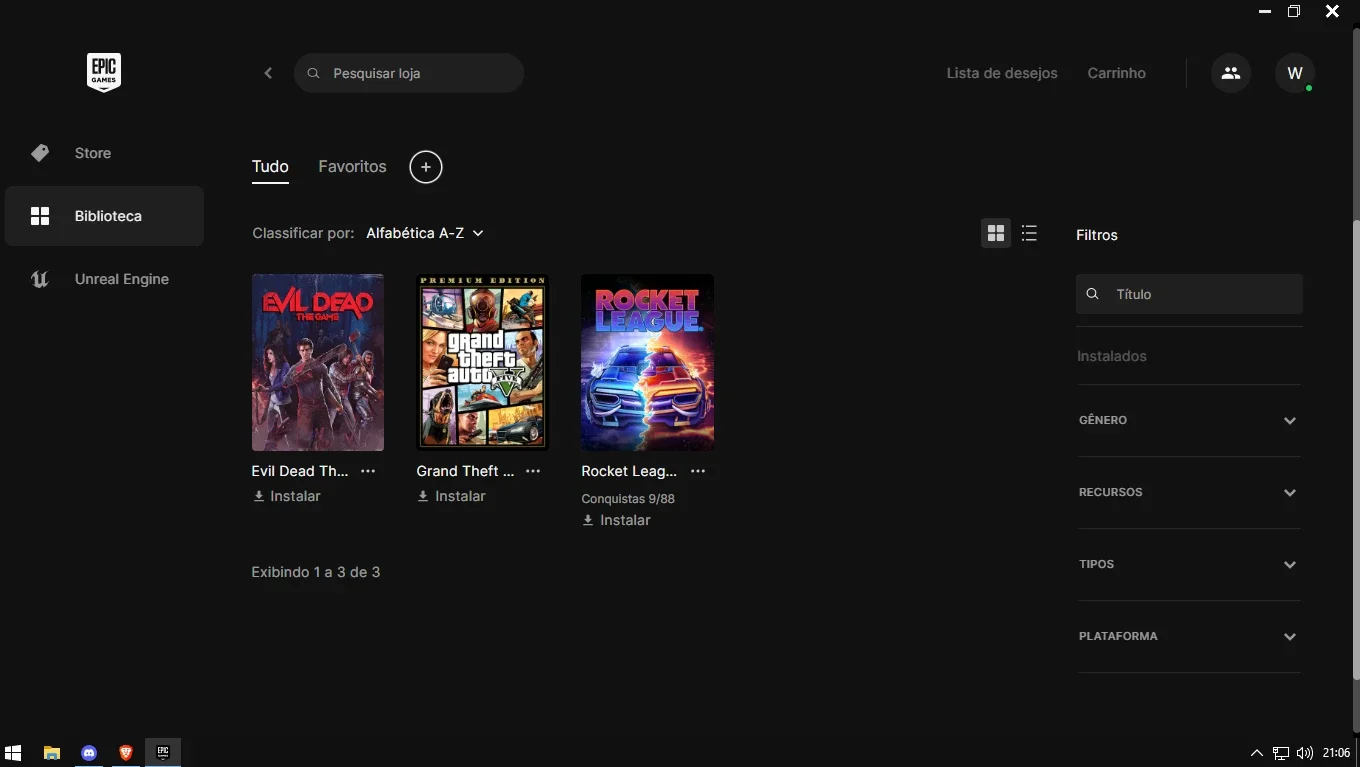The image size is (1360, 767).
Task: Open the friends list icon
Action: point(1231,73)
